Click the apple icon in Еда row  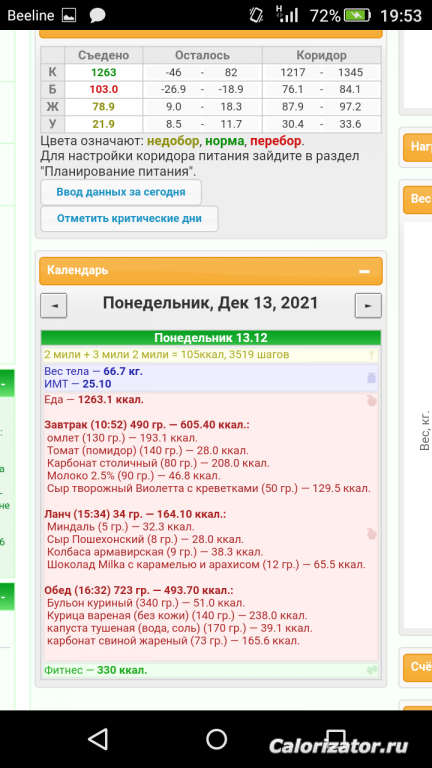[371, 401]
